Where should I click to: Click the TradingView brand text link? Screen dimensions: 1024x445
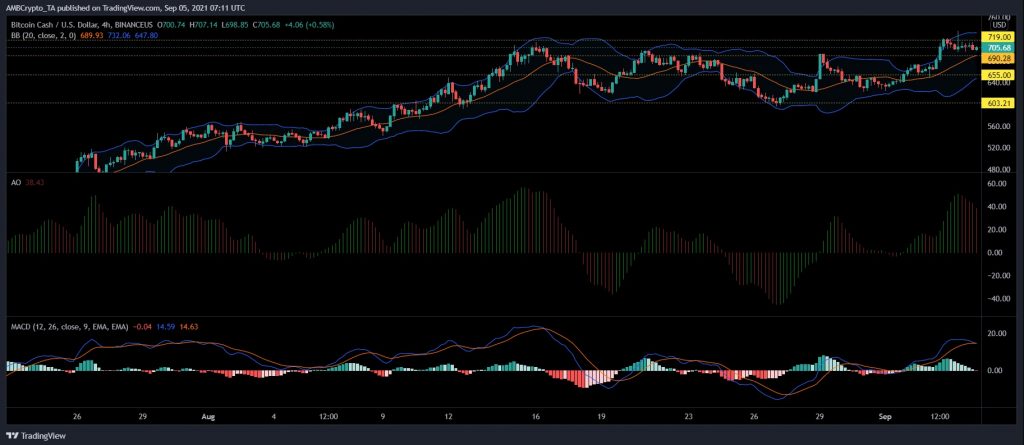pos(45,437)
